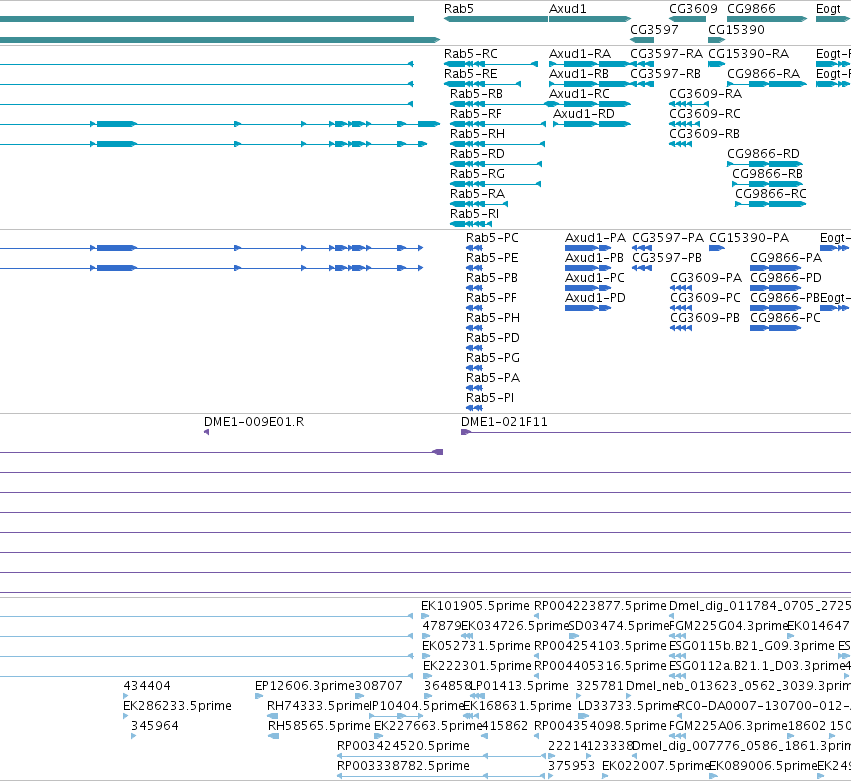
Task: Select EST label RP003338782.5prime
Action: coord(403,766)
